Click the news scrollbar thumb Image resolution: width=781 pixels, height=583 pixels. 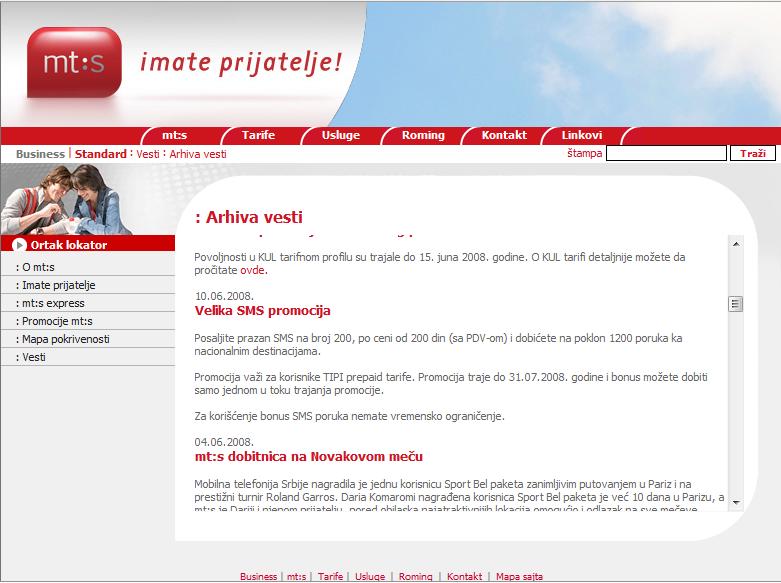coord(736,304)
